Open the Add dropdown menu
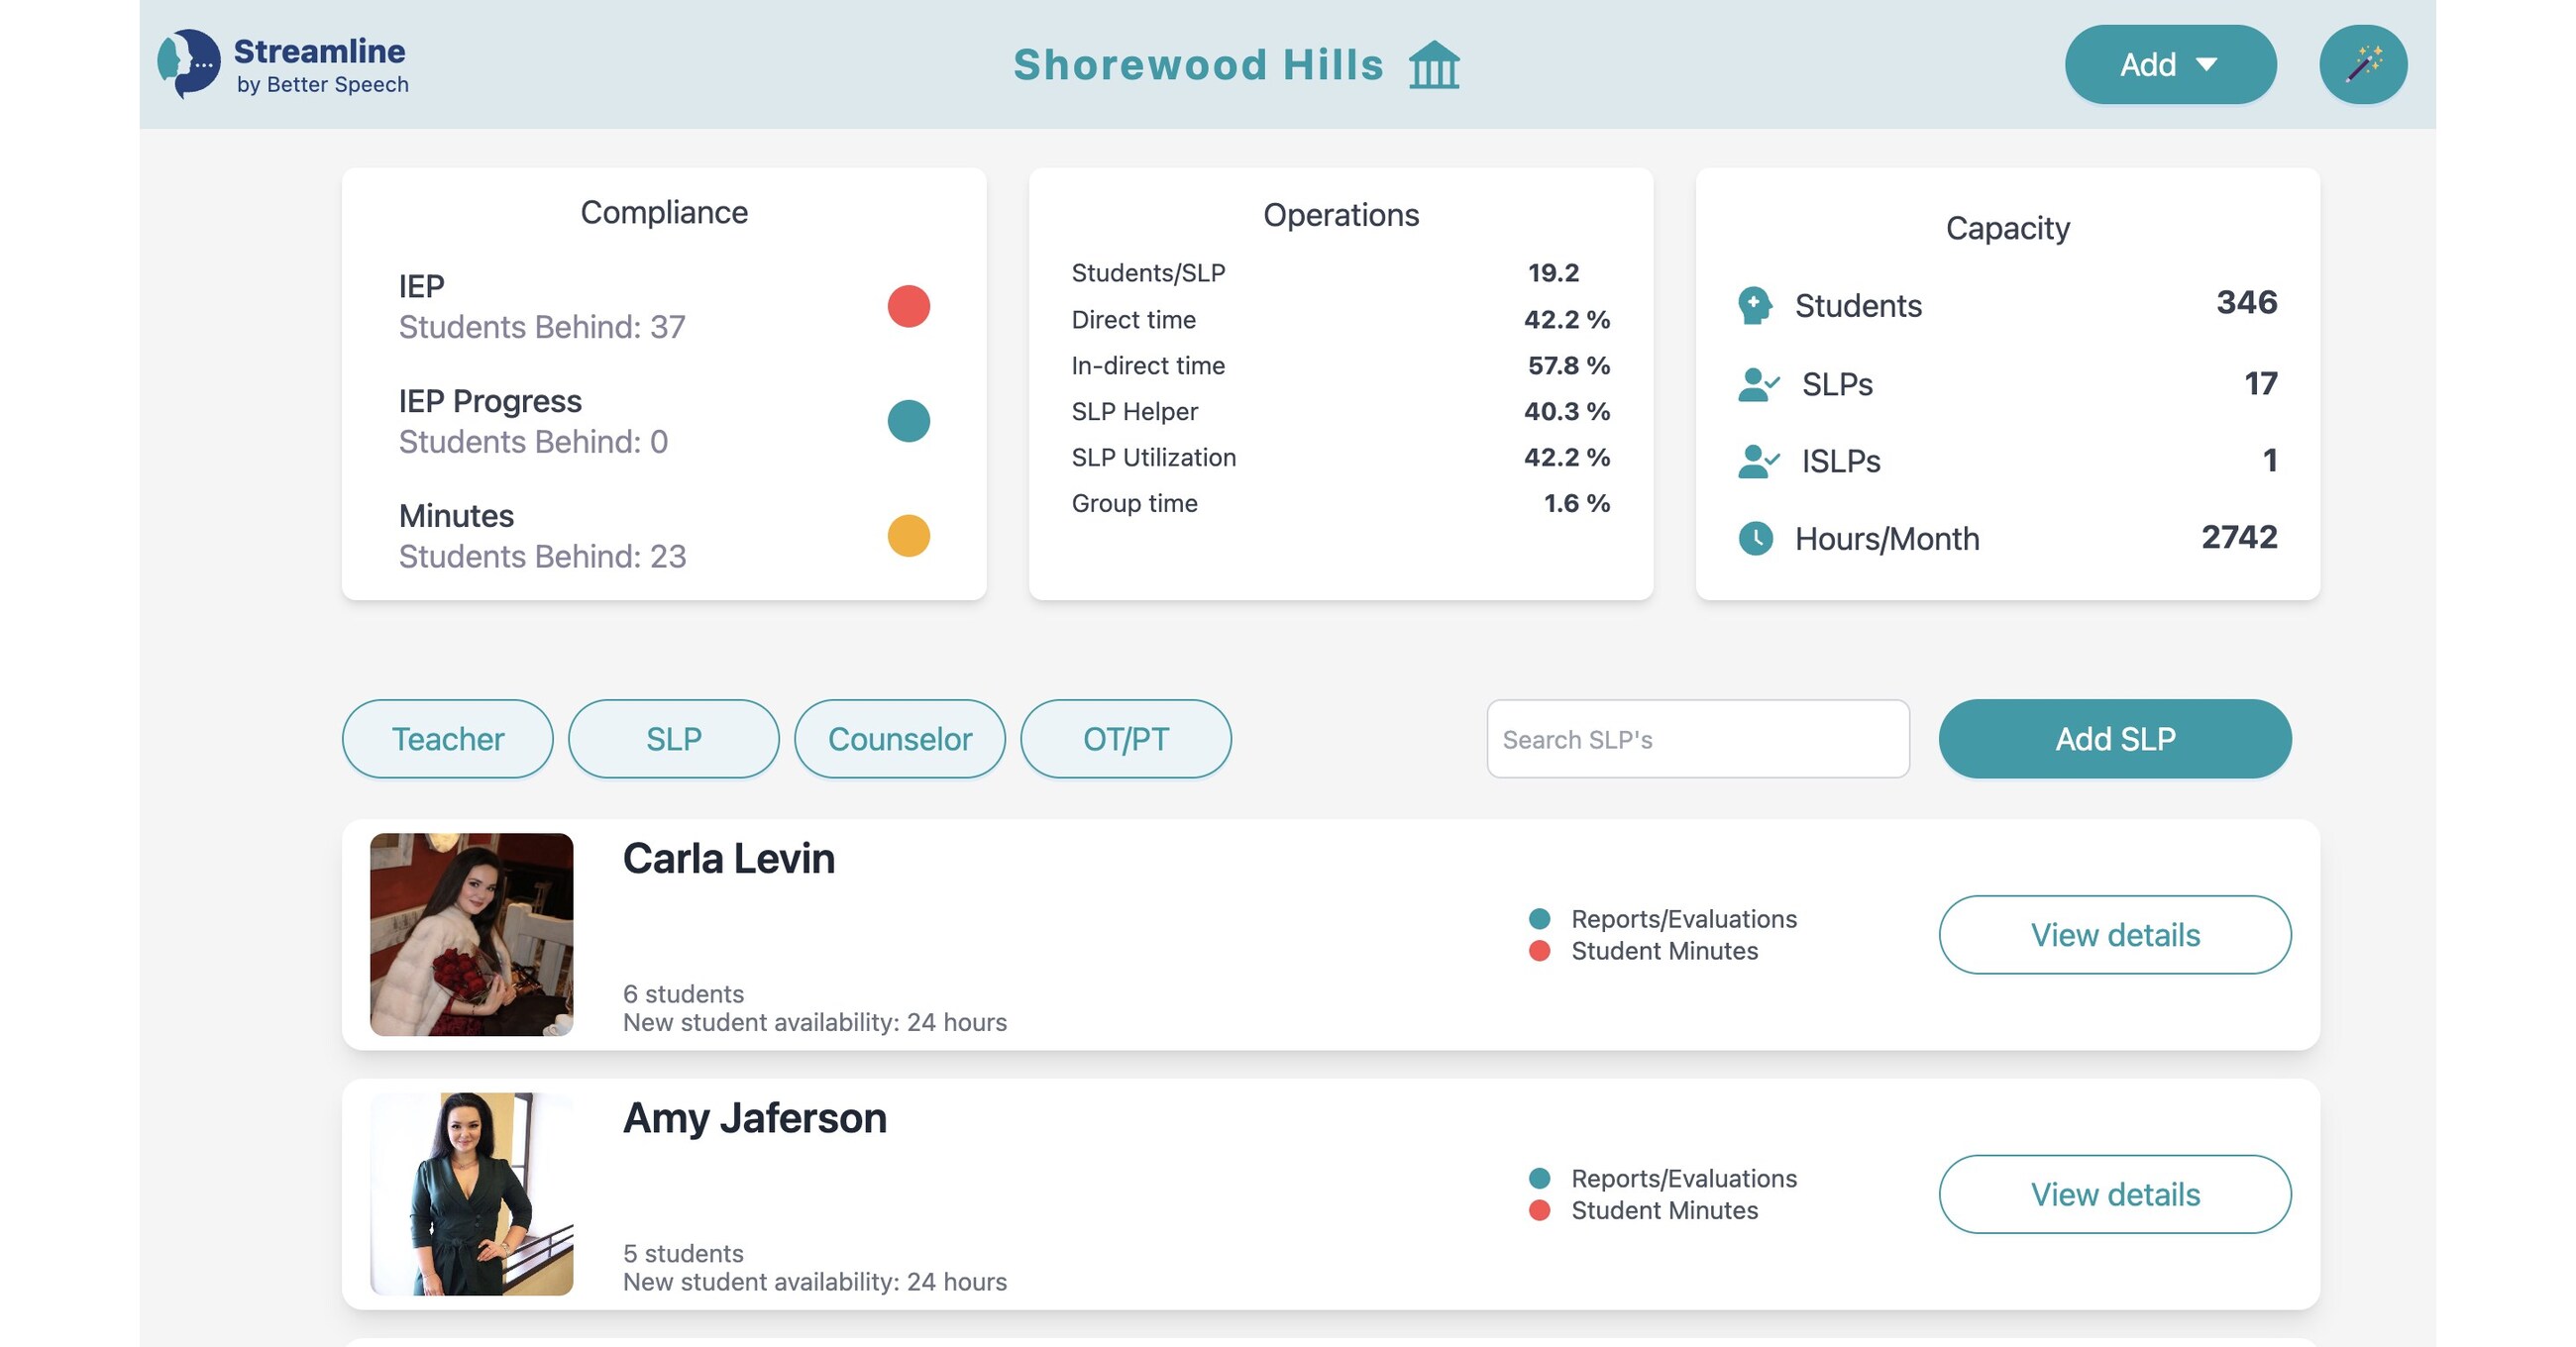The width and height of the screenshot is (2576, 1347). click(2170, 63)
